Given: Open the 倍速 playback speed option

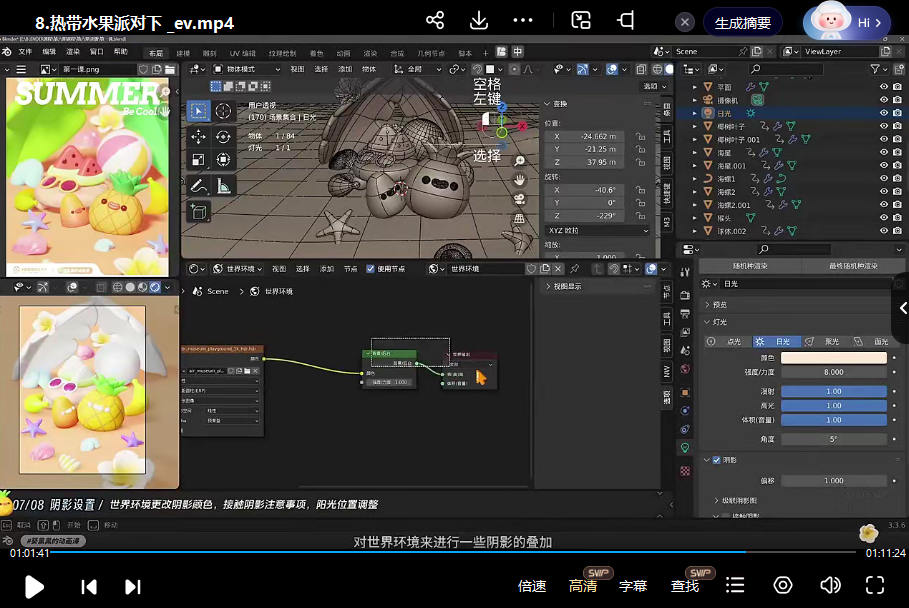Looking at the screenshot, I should [532, 586].
